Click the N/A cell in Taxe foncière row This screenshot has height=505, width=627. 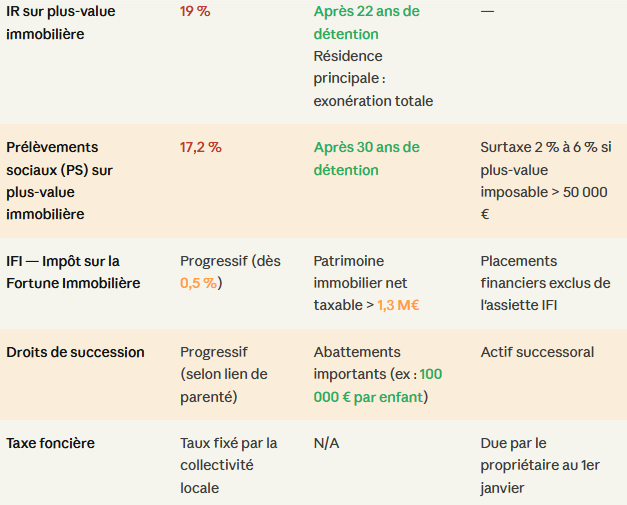326,442
